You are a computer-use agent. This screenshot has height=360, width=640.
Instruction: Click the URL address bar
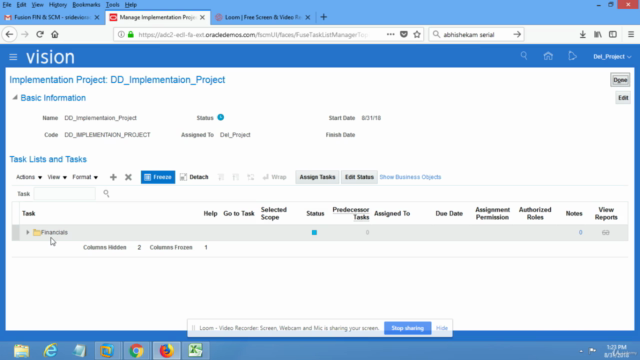tap(253, 35)
